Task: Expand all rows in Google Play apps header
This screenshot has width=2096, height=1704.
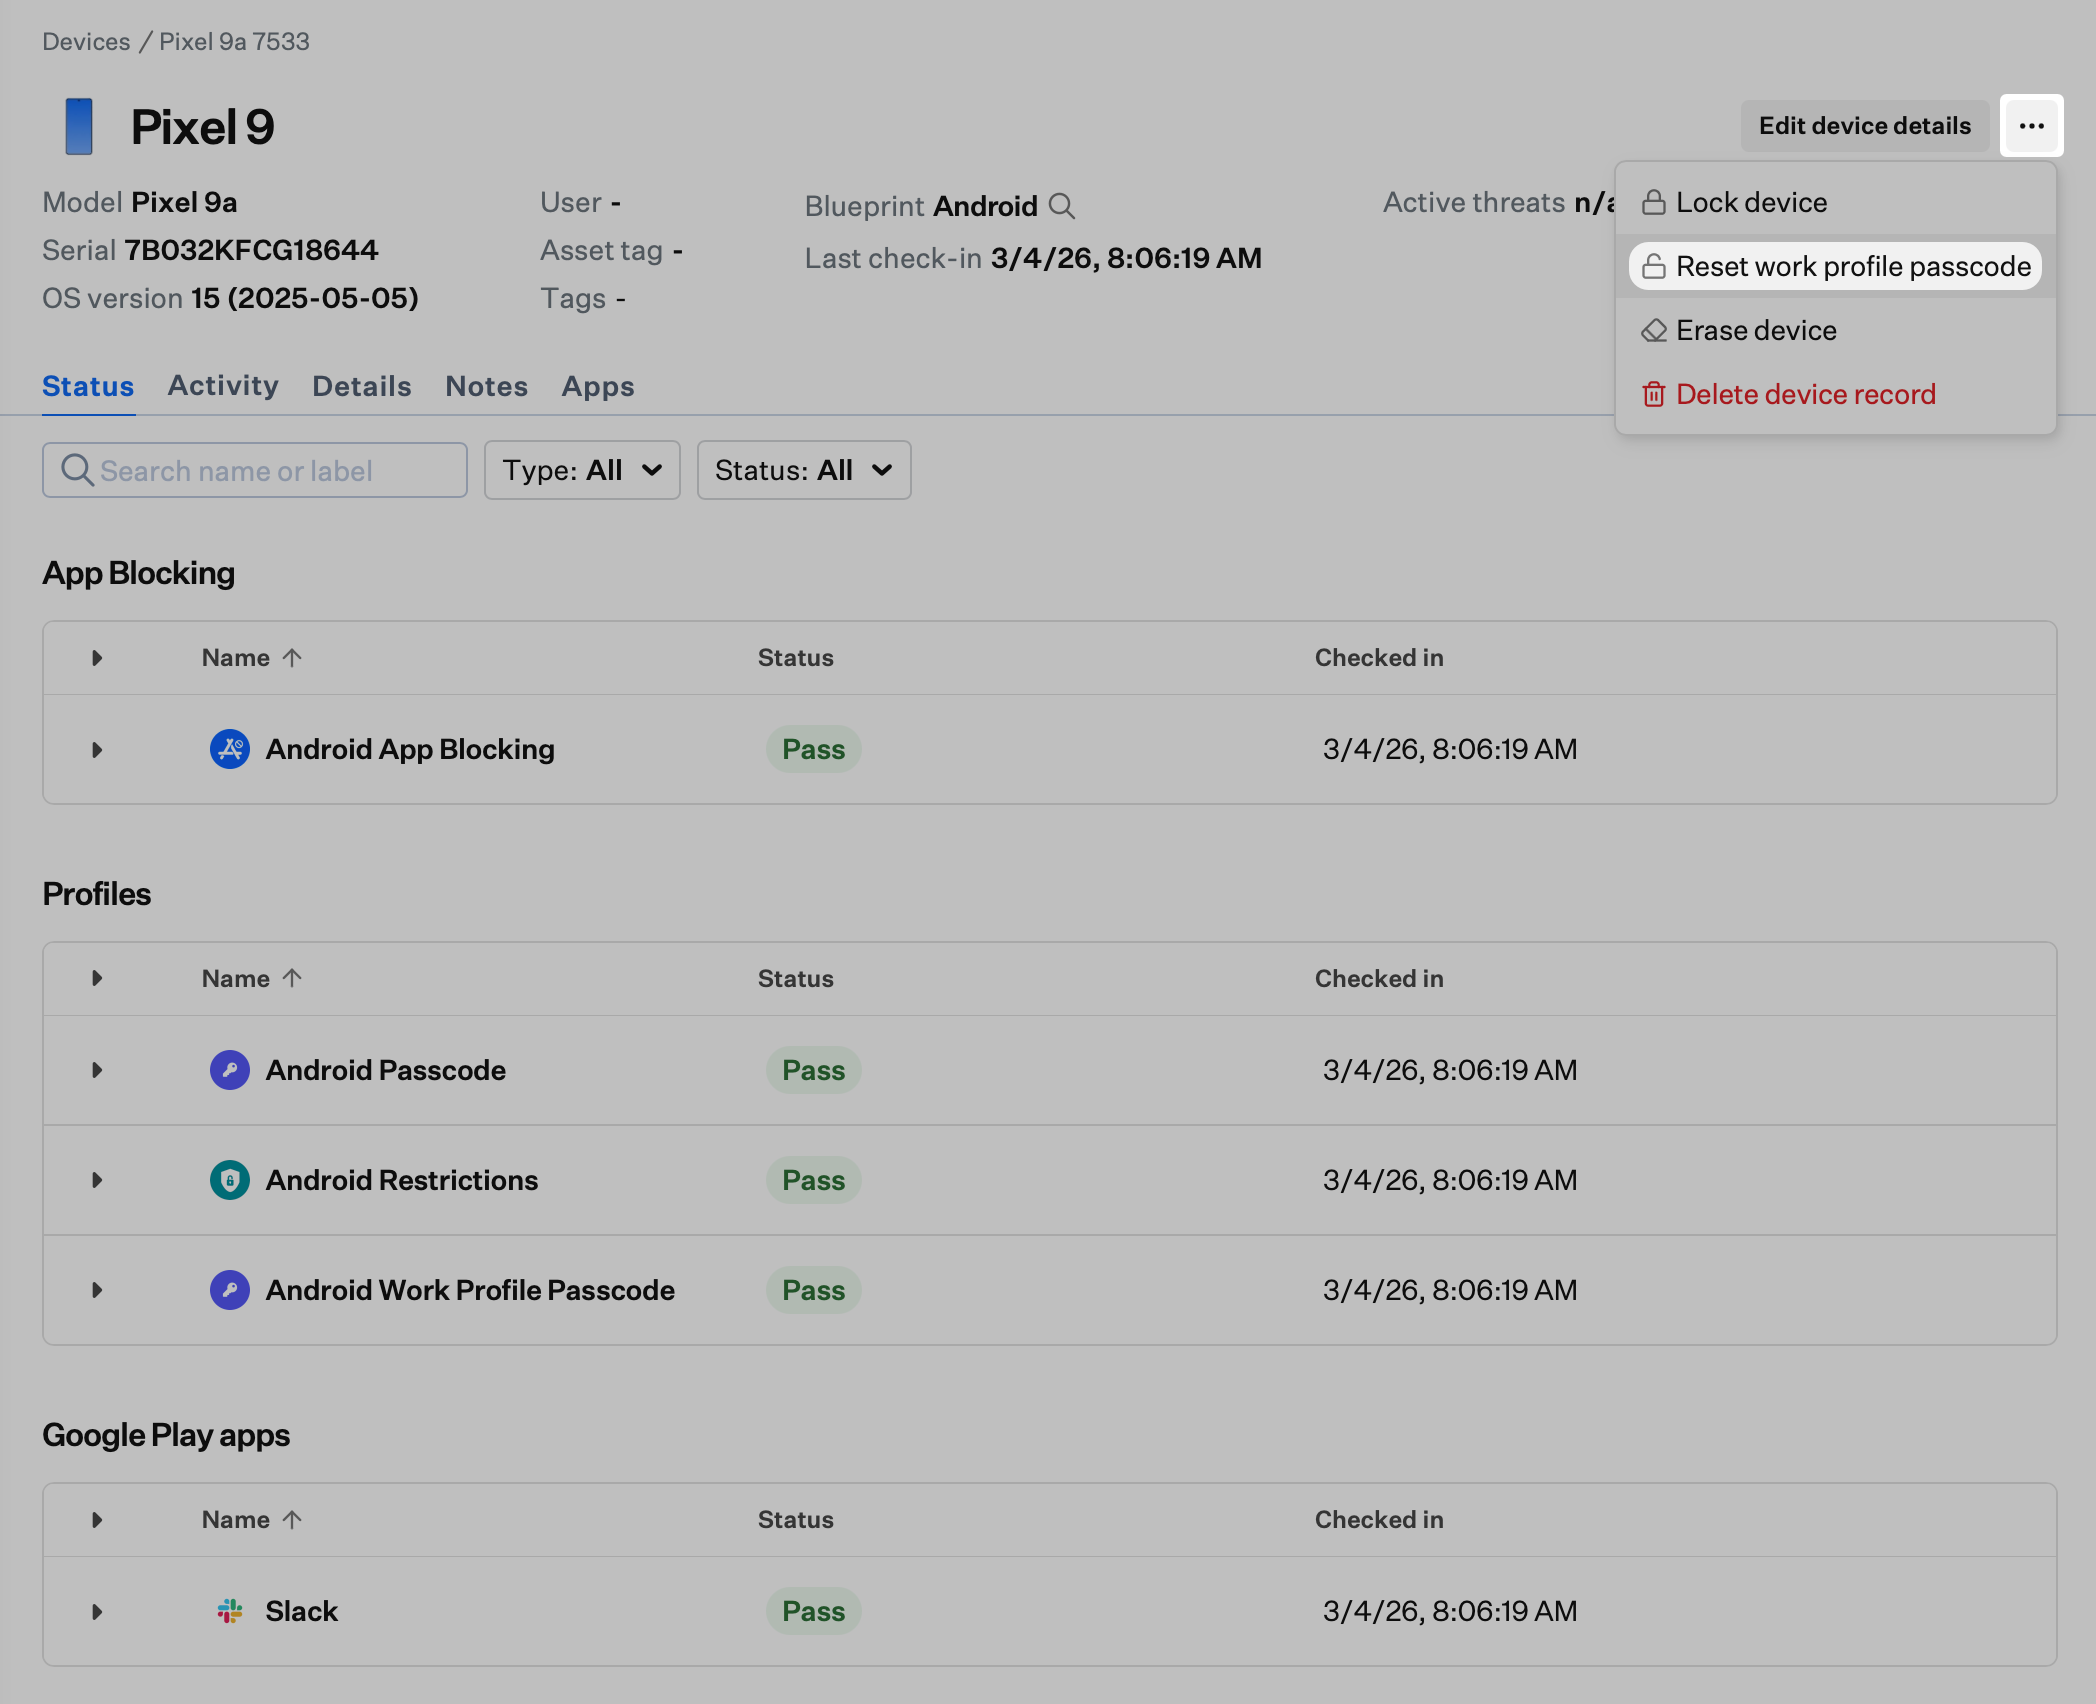Action: [97, 1520]
